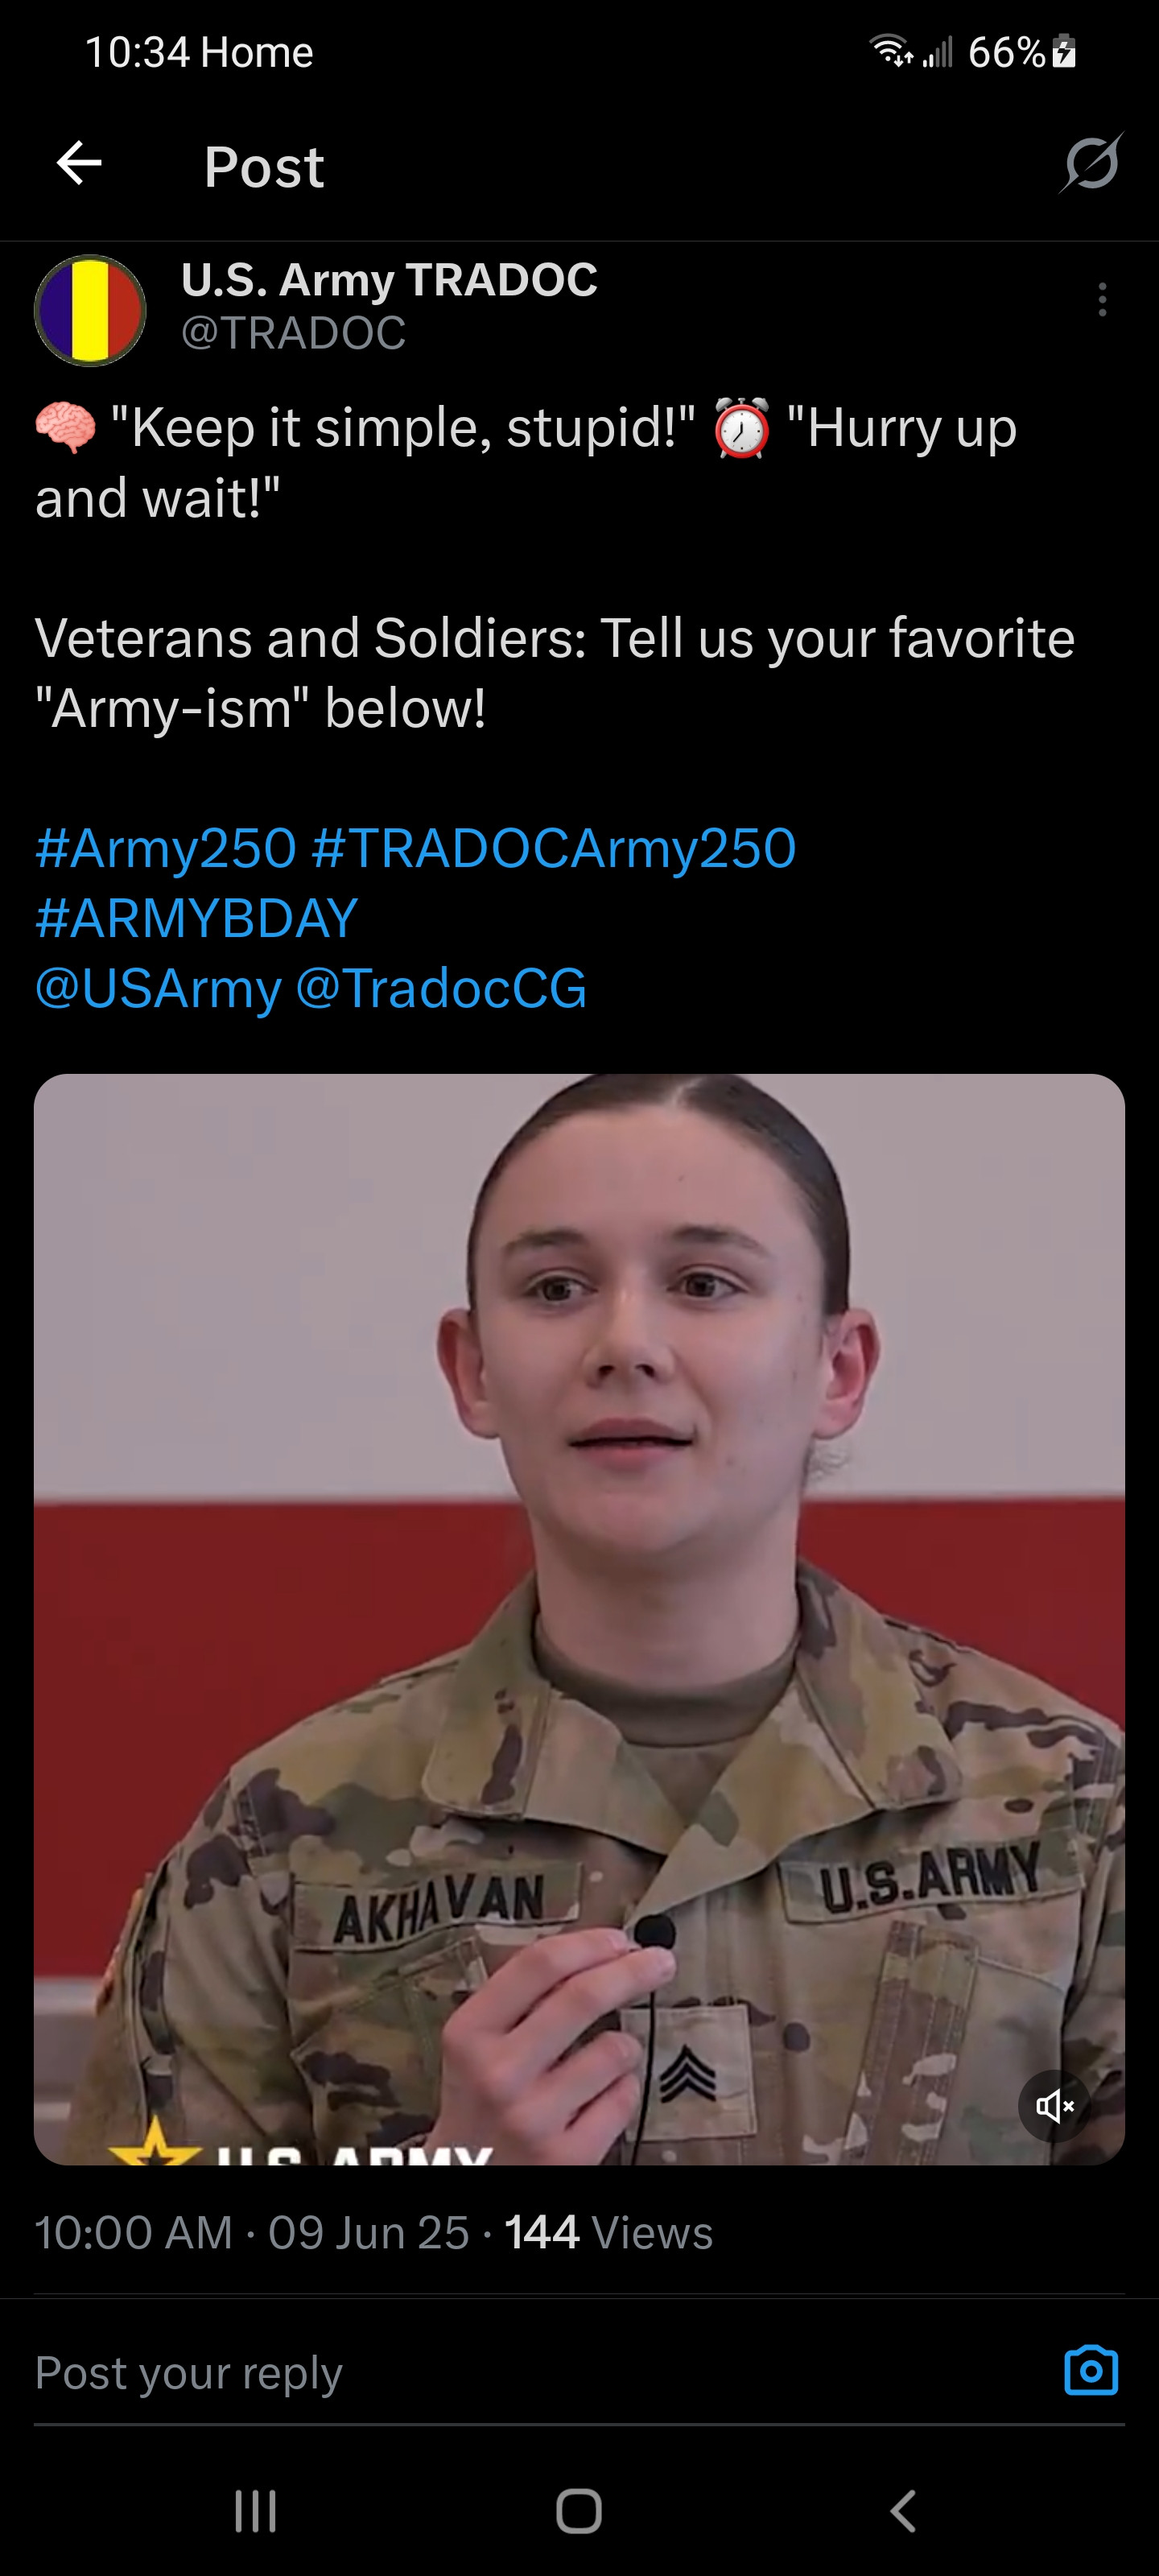Open the #Army250 hashtag

coord(166,848)
